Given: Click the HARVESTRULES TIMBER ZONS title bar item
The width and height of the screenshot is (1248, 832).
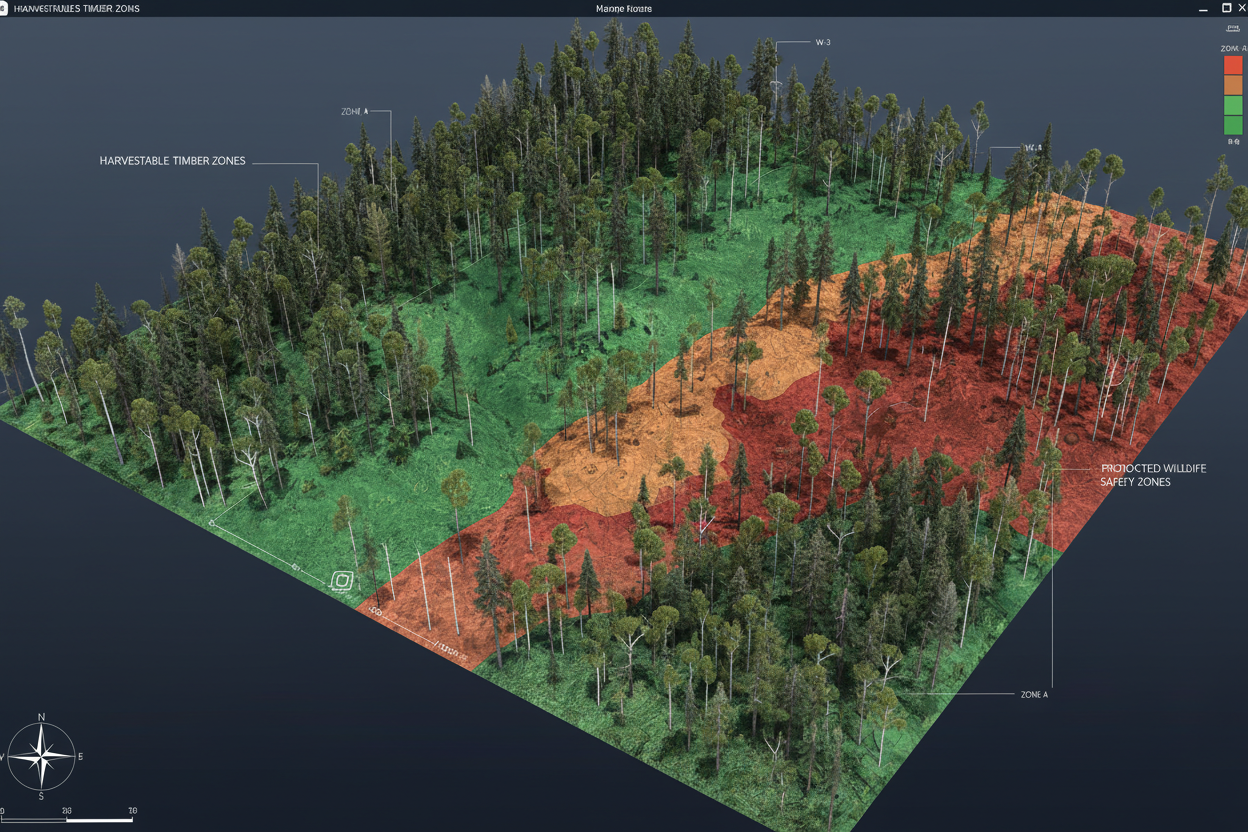Looking at the screenshot, I should click(x=75, y=8).
